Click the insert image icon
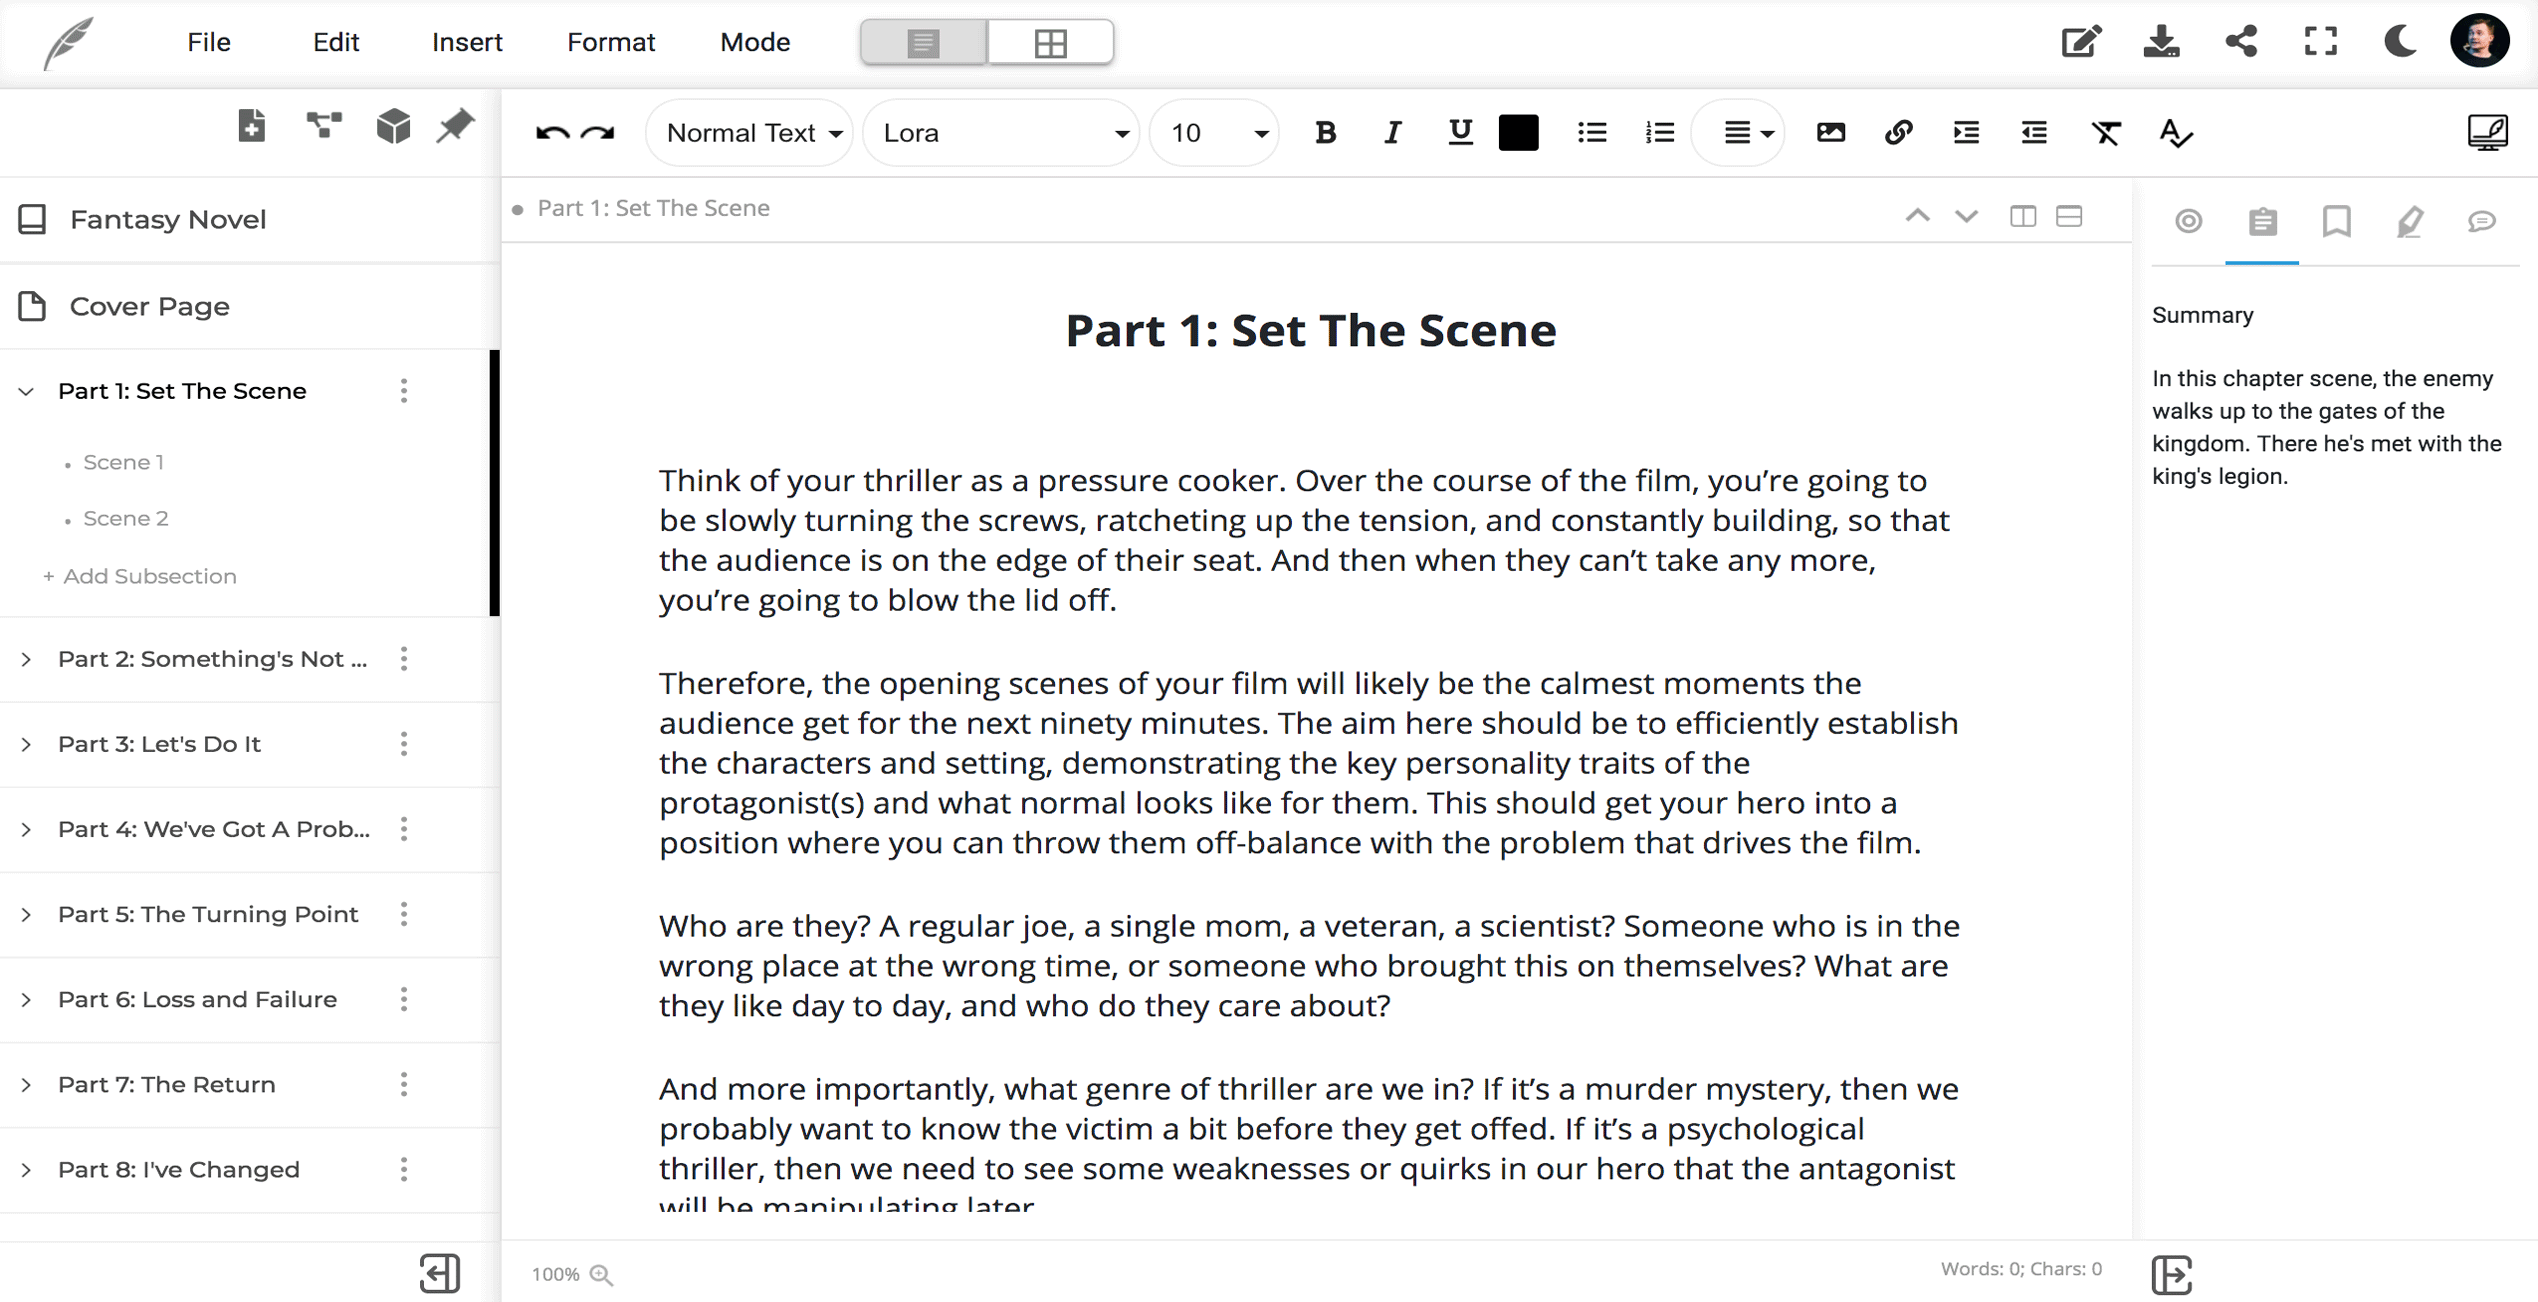The height and width of the screenshot is (1302, 2538). 1829,131
